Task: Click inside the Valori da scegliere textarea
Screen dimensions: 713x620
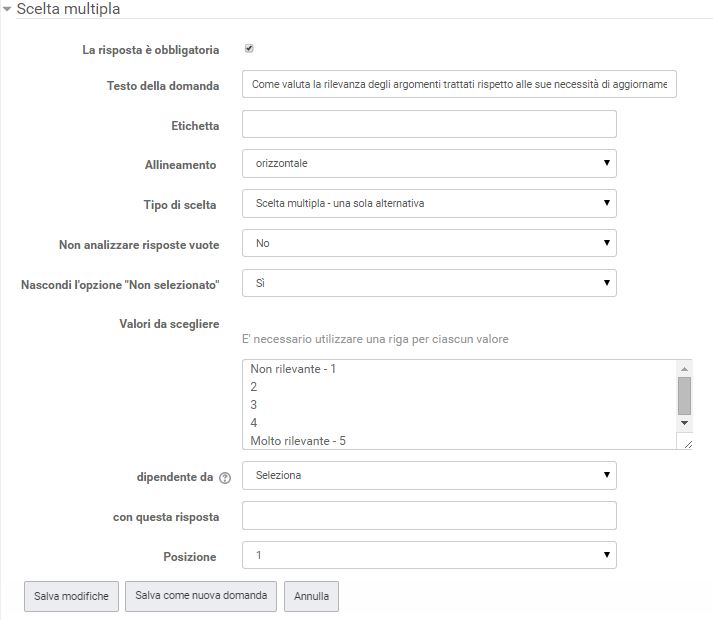Action: tap(459, 404)
